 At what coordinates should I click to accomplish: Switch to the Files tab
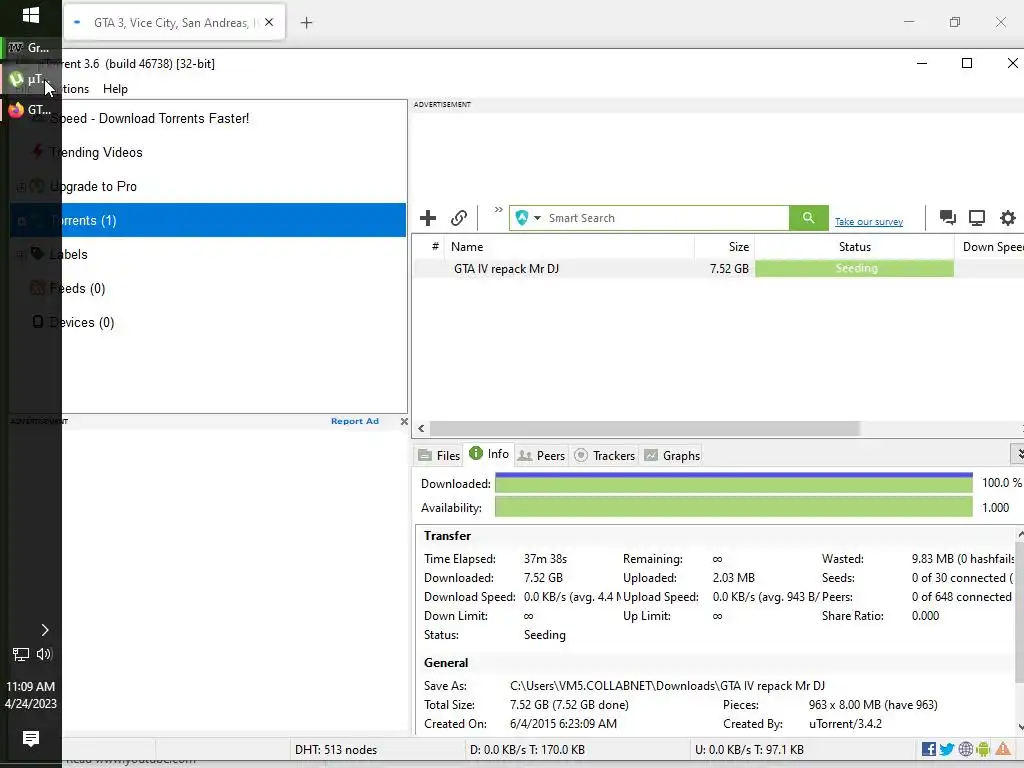(440, 455)
